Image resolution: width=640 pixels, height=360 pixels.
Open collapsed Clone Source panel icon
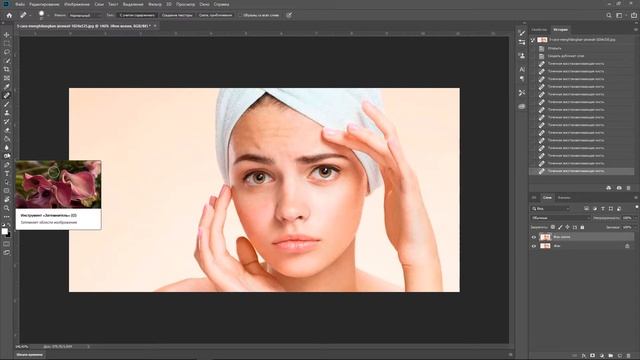[522, 56]
